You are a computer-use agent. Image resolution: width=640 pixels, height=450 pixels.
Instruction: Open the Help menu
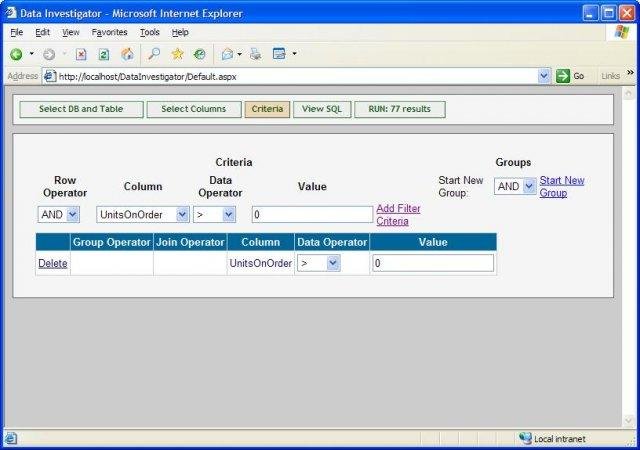180,32
